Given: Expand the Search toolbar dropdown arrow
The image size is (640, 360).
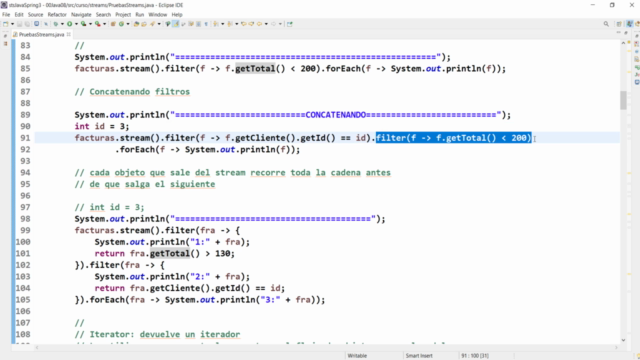Looking at the screenshot, I should (159, 24).
